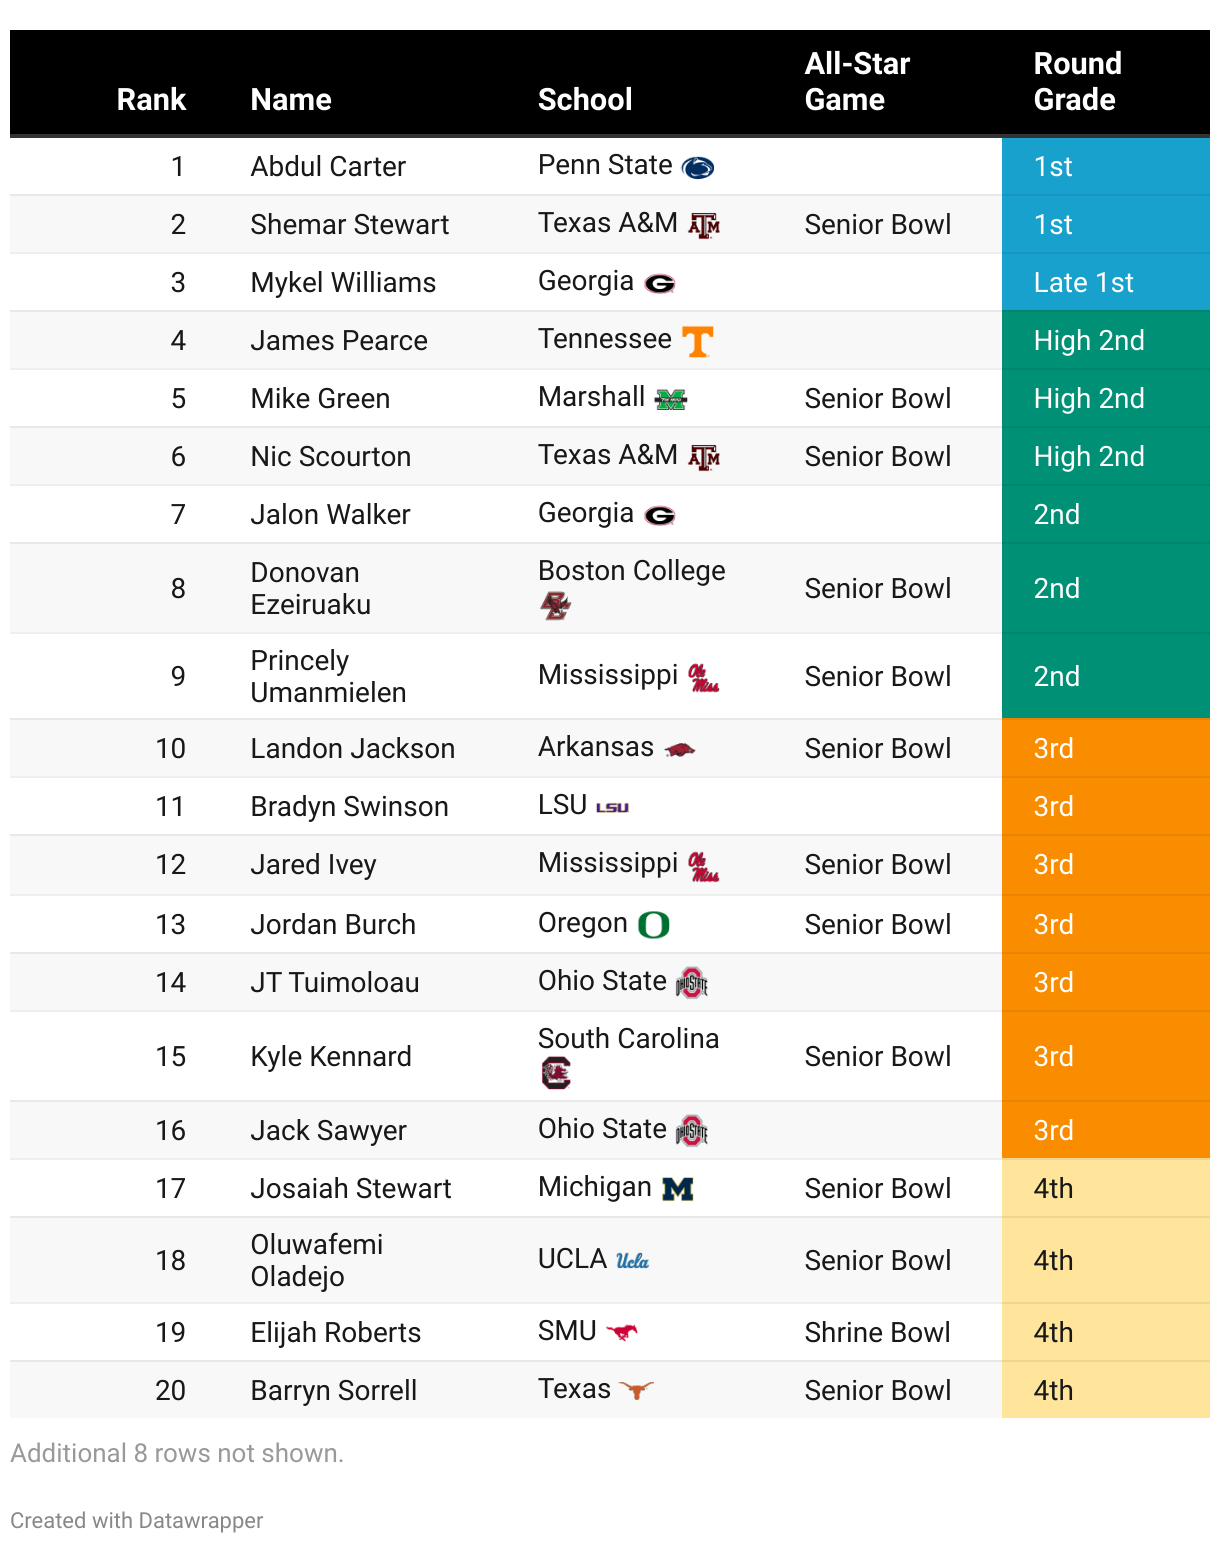Image resolution: width=1220 pixels, height=1544 pixels.
Task: Click the Texas Longhorns logo
Action: (636, 1390)
